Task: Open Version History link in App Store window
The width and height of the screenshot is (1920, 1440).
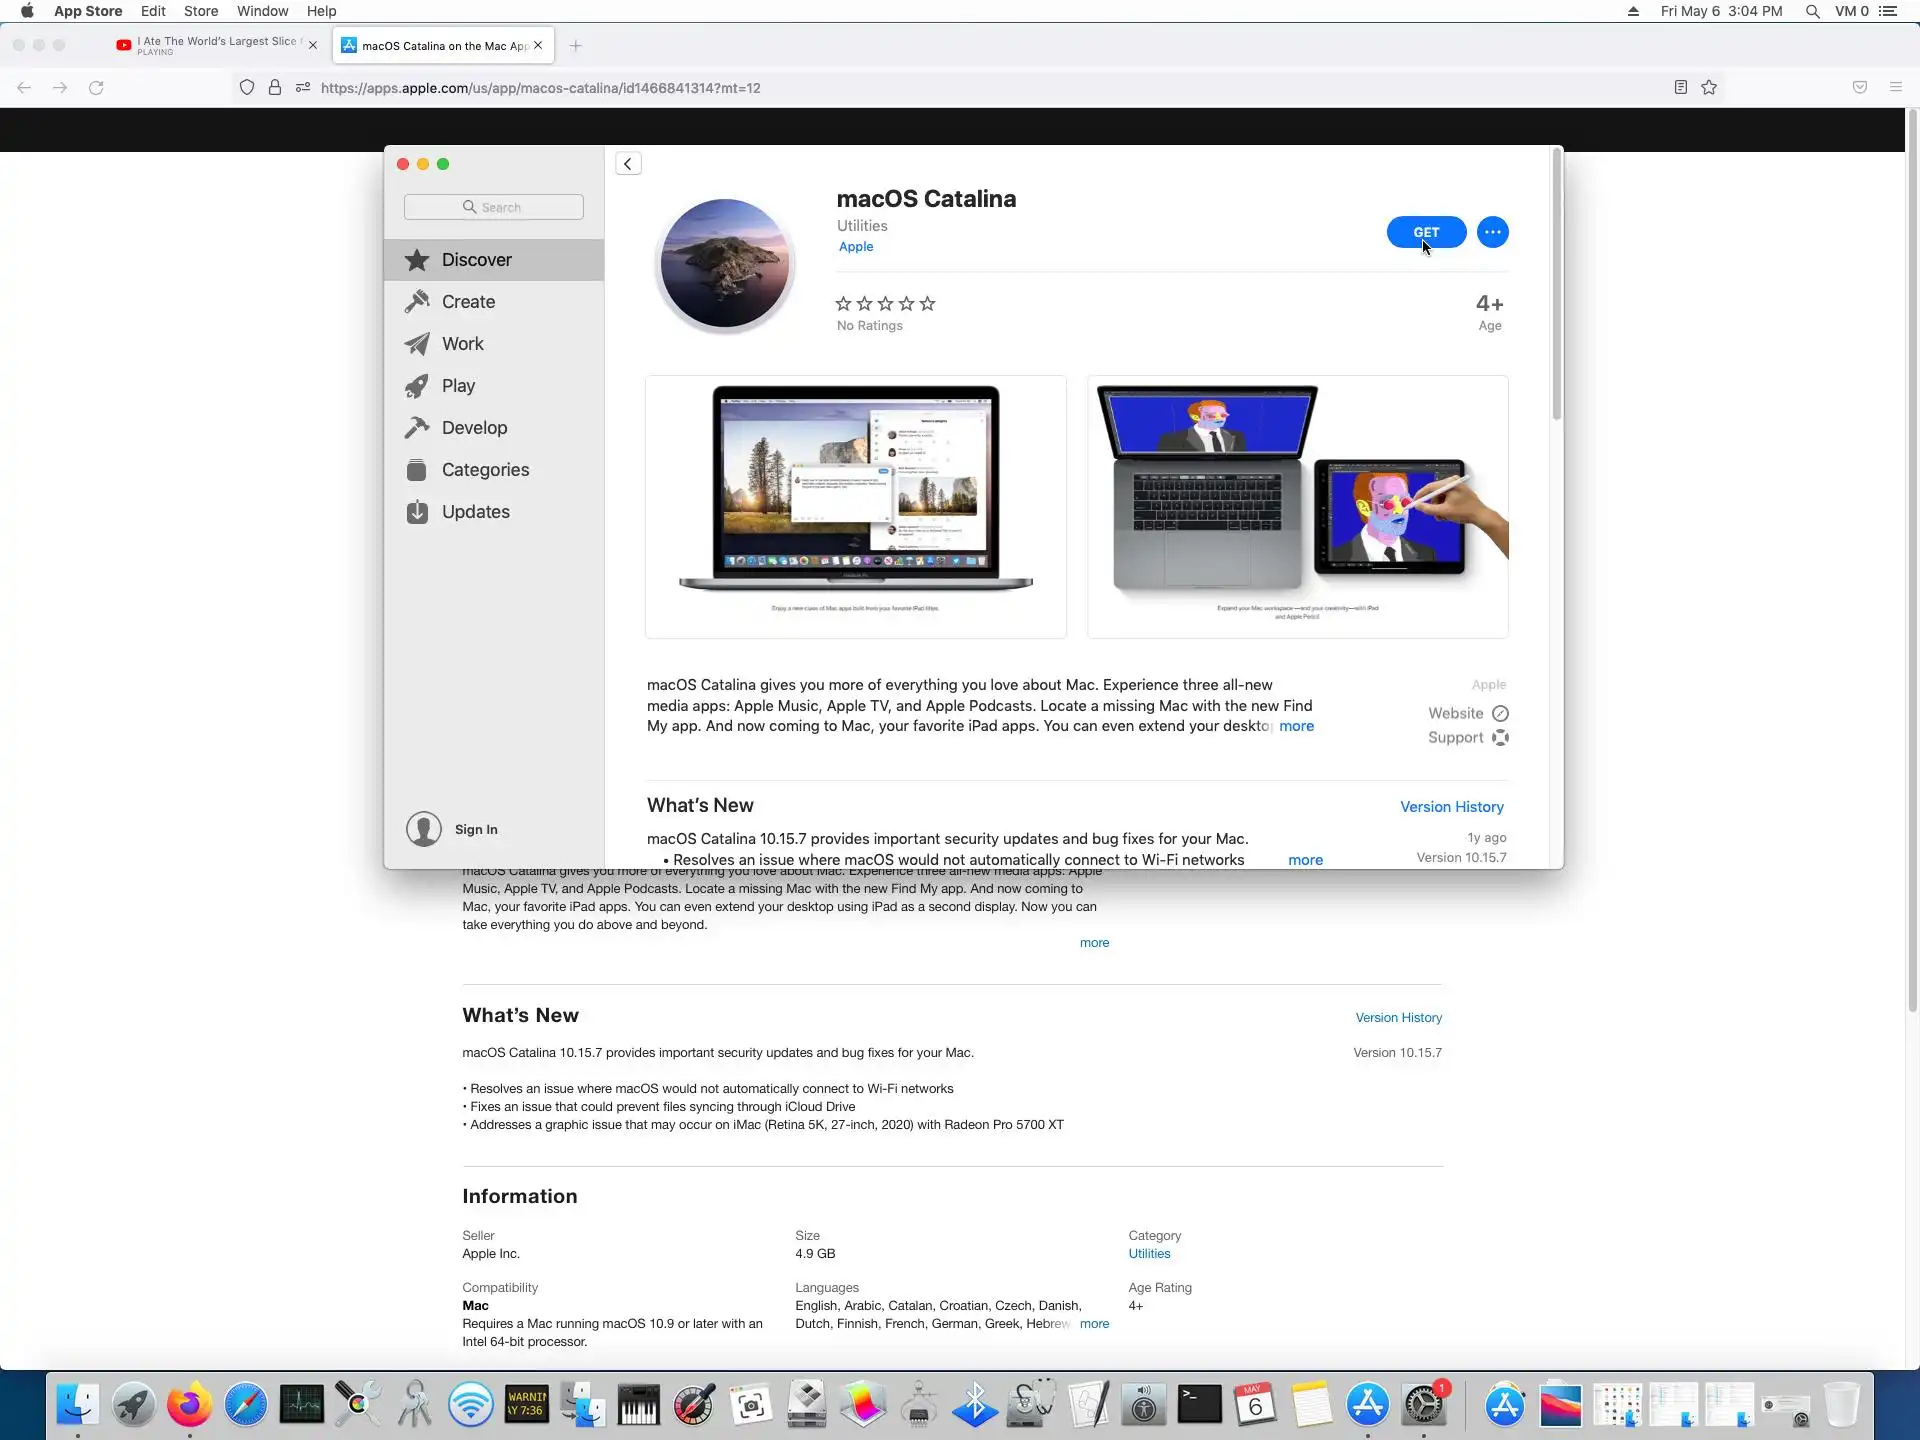Action: (x=1451, y=807)
